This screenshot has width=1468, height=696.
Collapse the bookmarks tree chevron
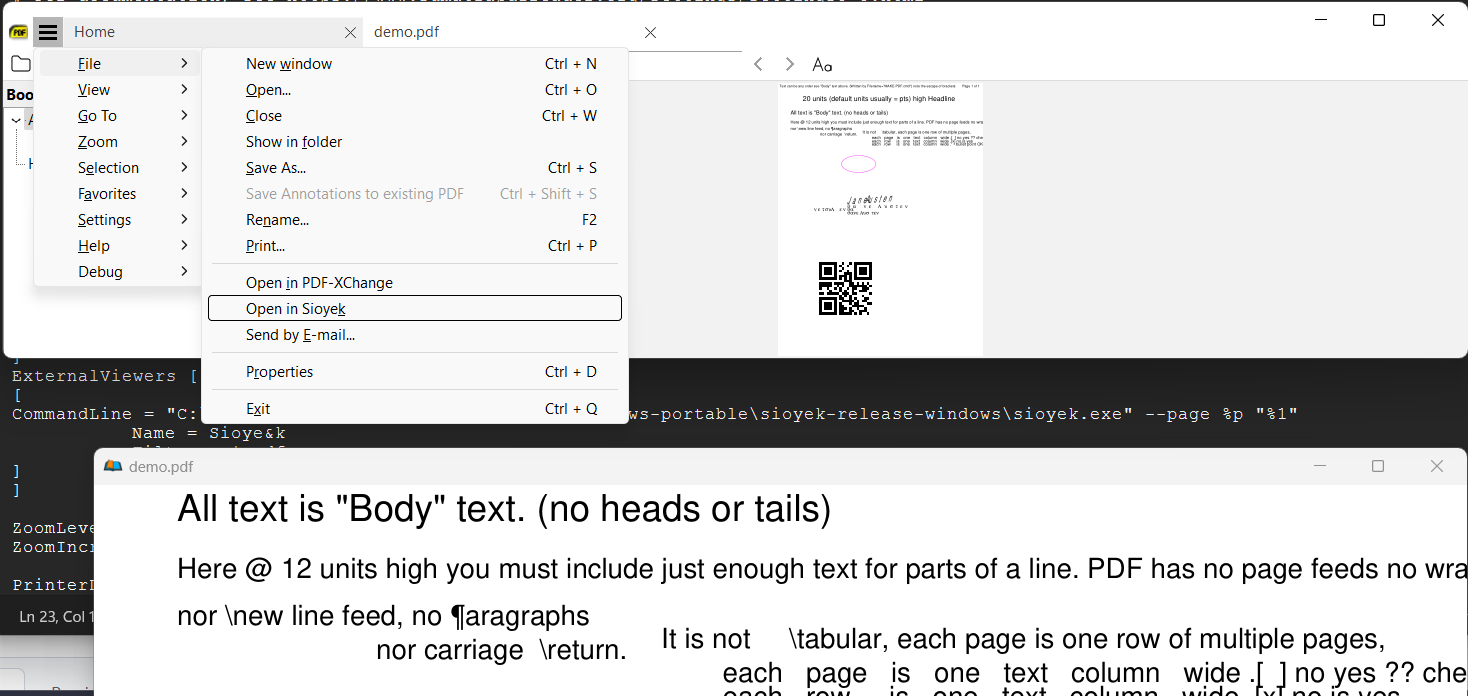point(16,118)
